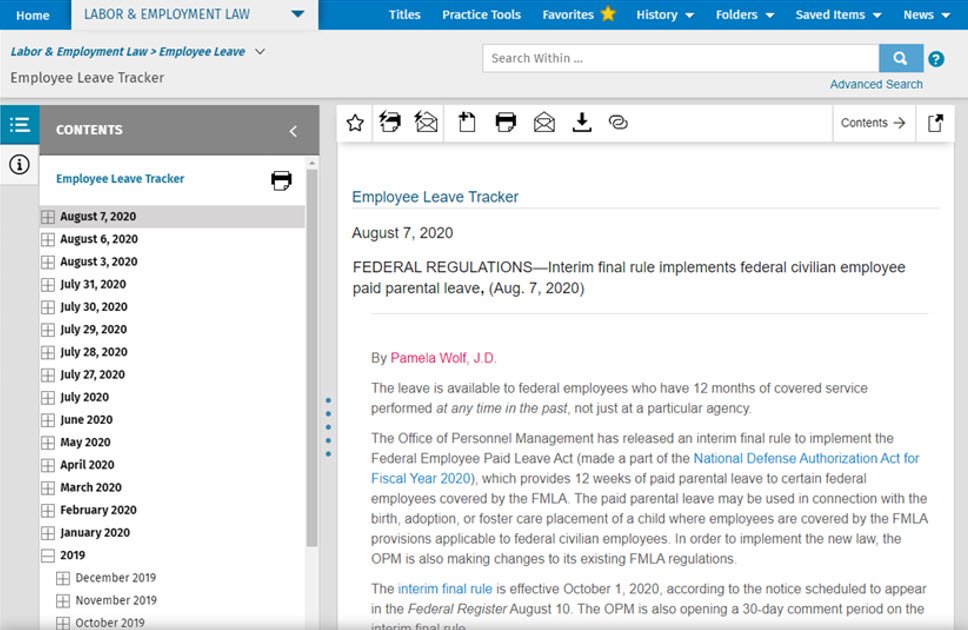Expand the August 7, 2020 entry
Viewport: 968px width, 630px height.
click(x=48, y=217)
